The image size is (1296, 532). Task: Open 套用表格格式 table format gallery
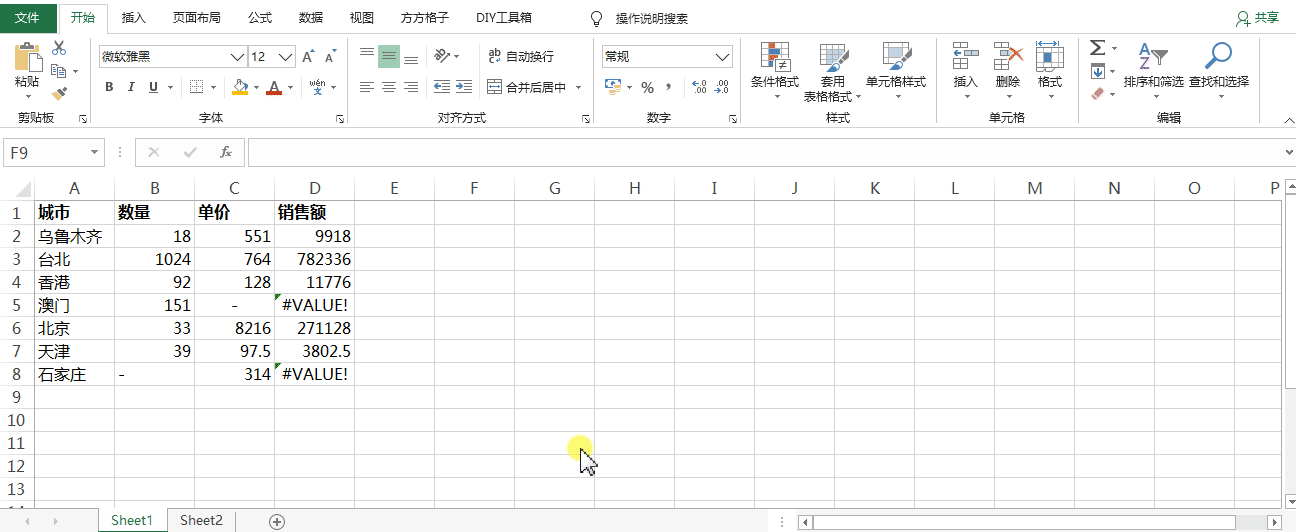pyautogui.click(x=832, y=73)
